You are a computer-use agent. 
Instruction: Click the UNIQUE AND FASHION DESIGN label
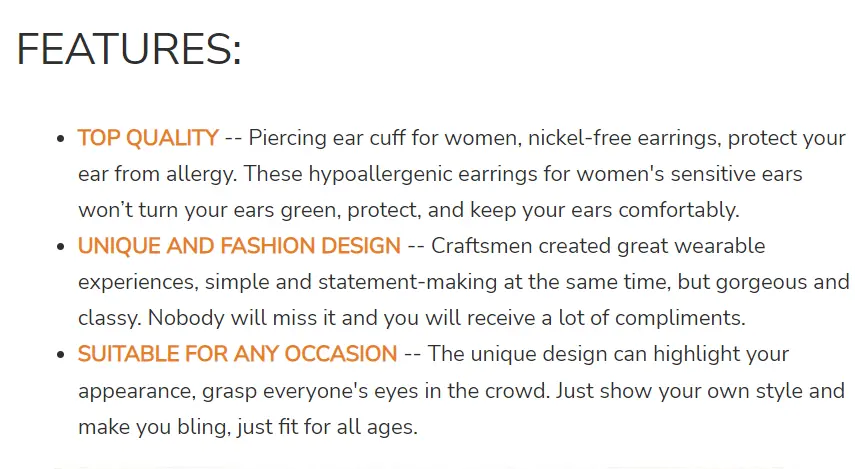[239, 246]
